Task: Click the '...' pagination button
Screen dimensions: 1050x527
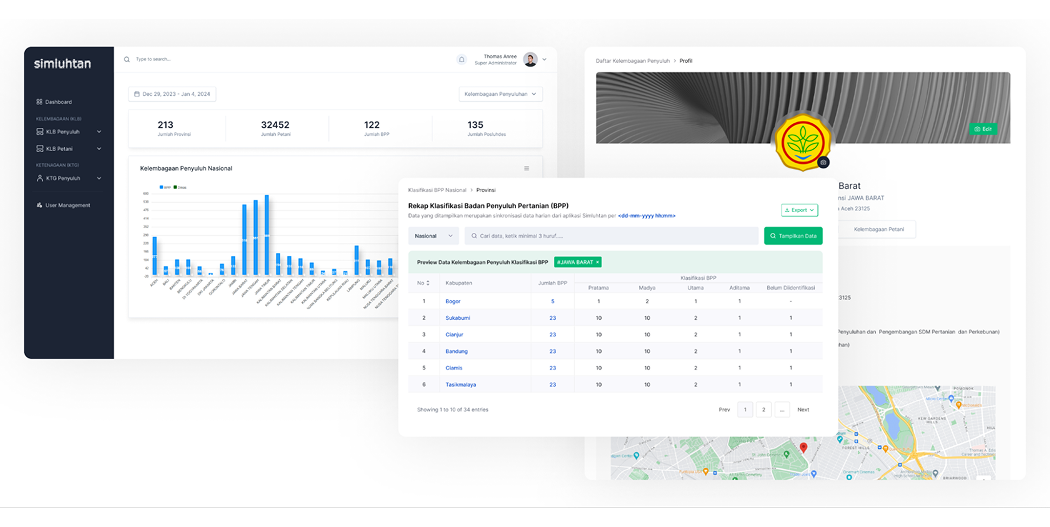Action: 781,409
